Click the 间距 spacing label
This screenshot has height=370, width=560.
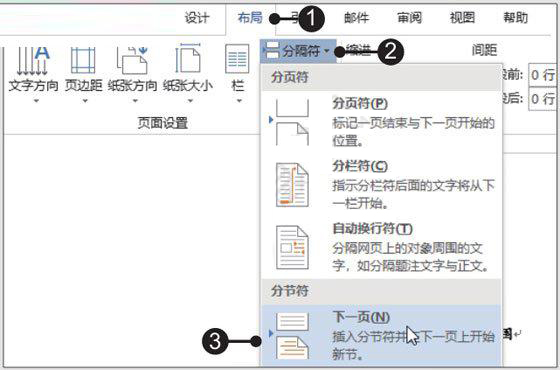[484, 50]
